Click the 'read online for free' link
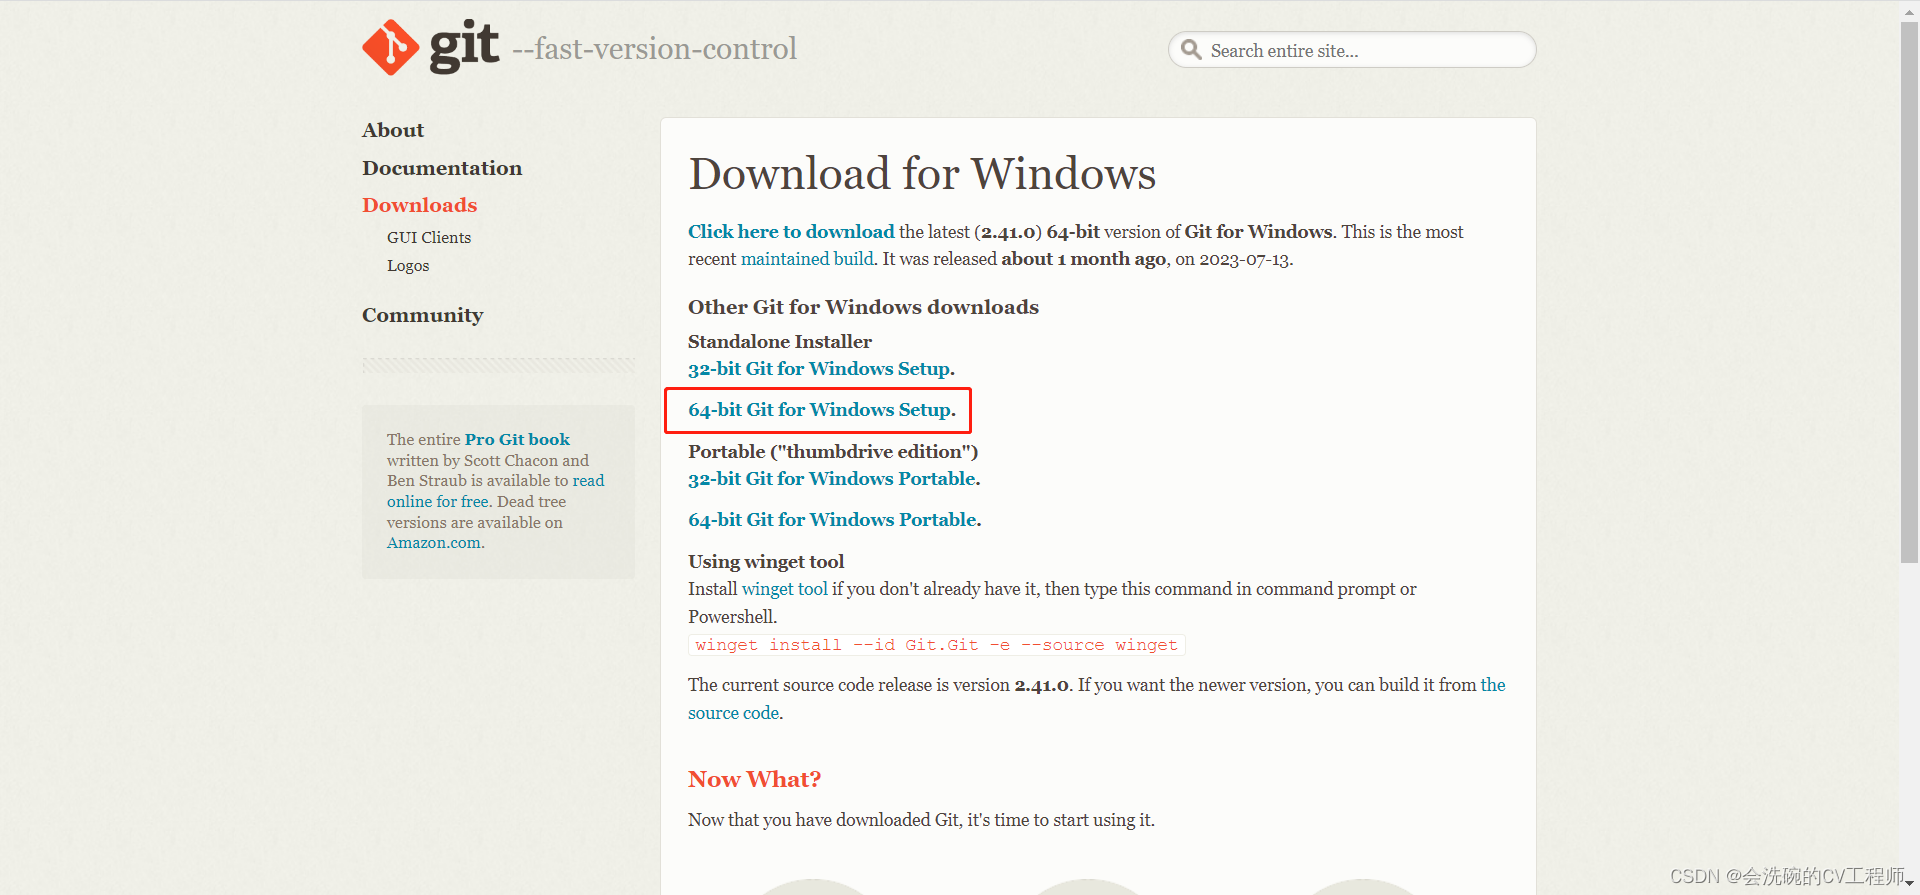Viewport: 1920px width, 895px height. [x=496, y=491]
